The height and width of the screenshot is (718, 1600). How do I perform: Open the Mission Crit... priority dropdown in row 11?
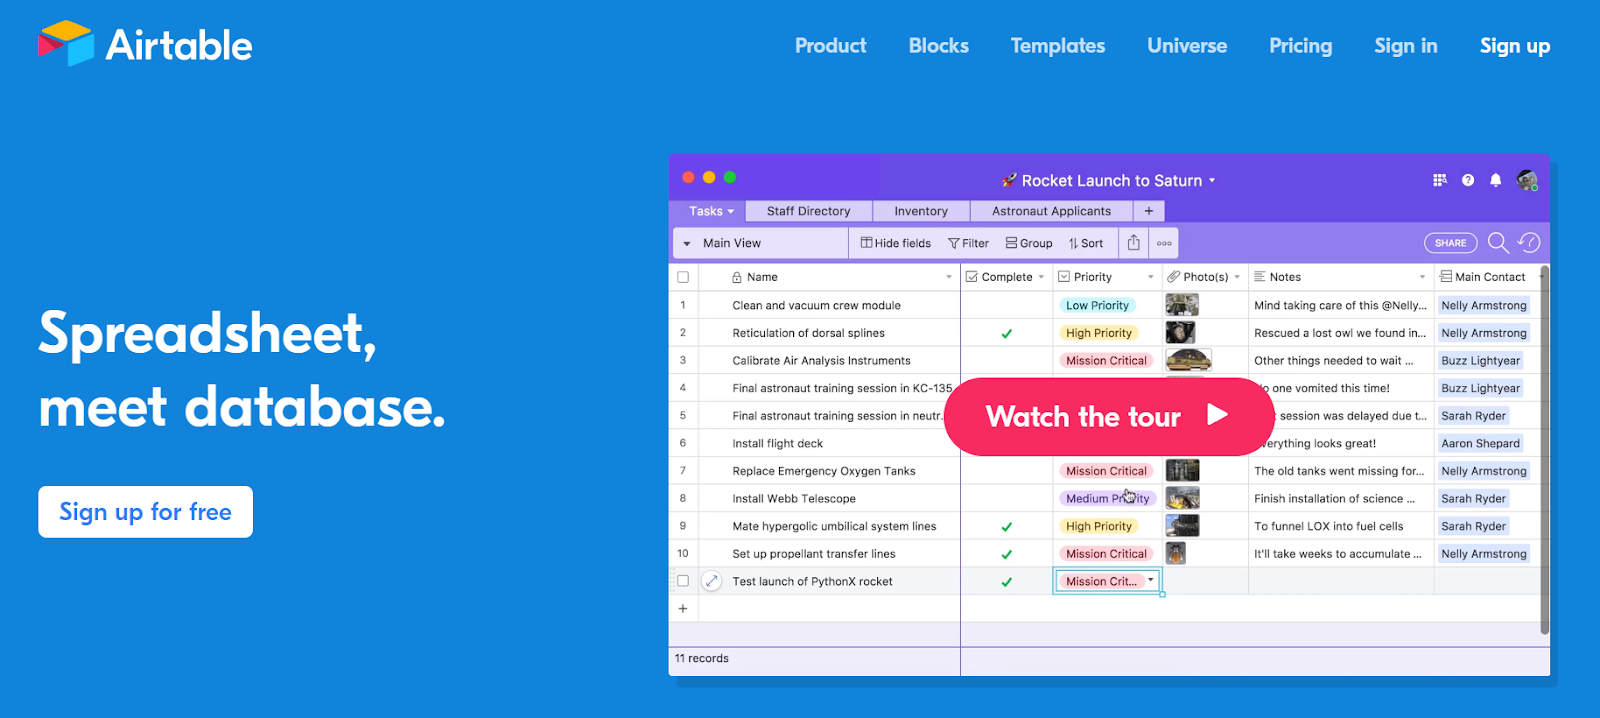(1151, 580)
